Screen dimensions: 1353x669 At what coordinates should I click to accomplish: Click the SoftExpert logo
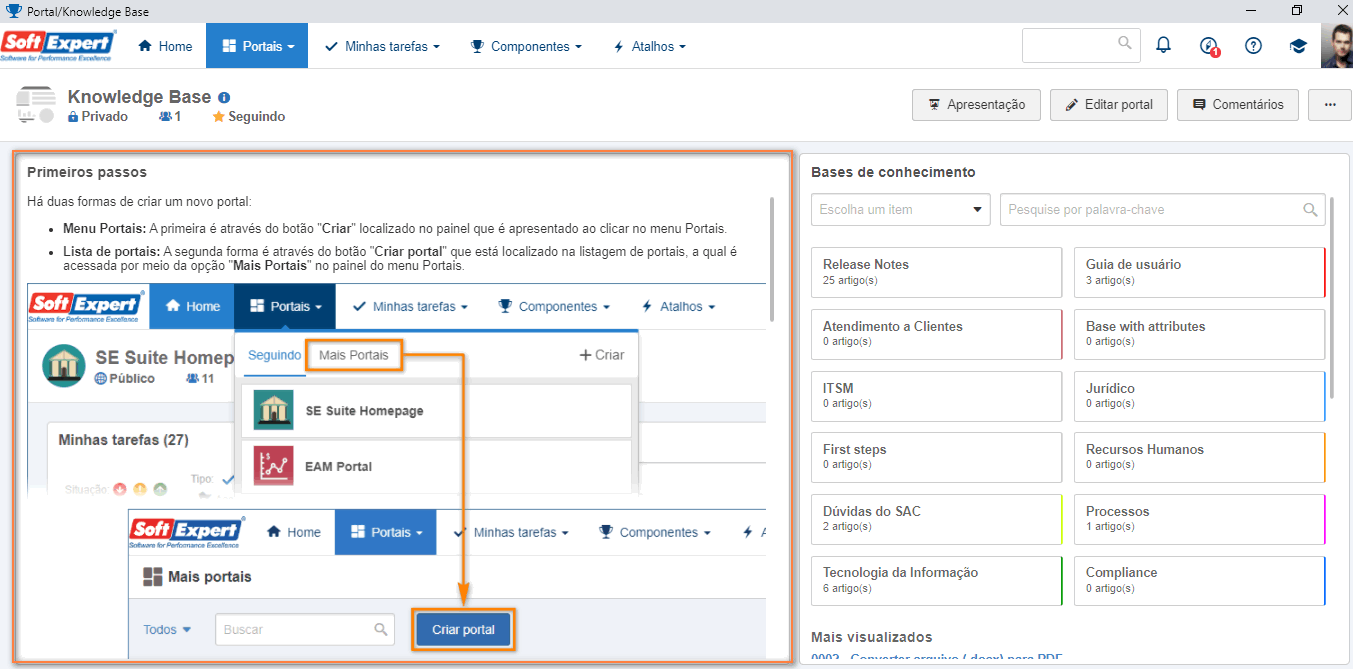click(59, 46)
